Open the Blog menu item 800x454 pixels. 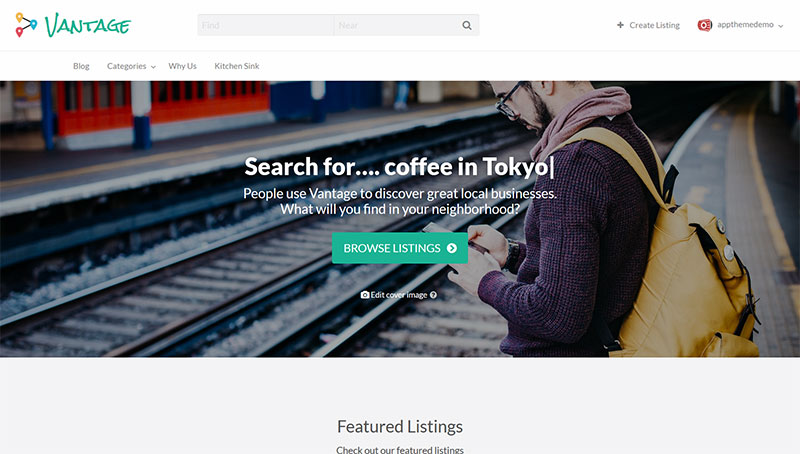click(81, 66)
